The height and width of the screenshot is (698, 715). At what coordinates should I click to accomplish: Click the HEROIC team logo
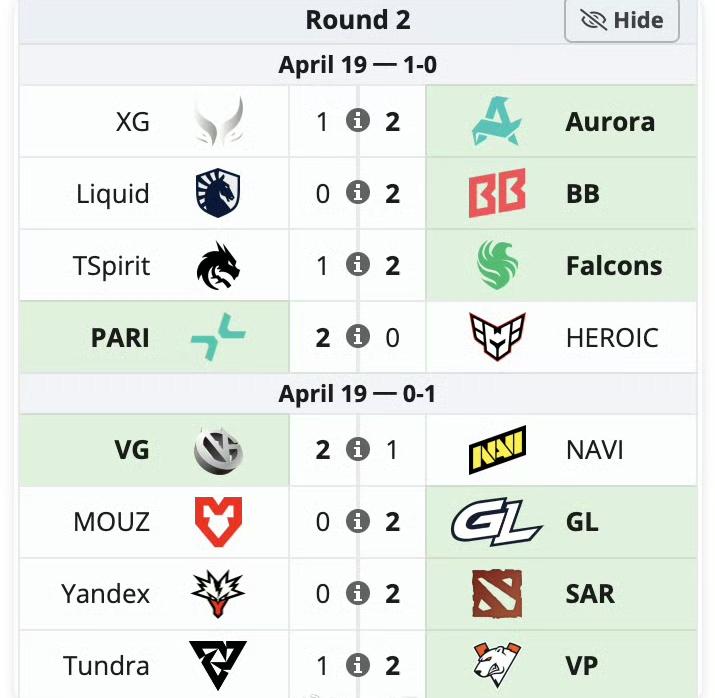tap(496, 338)
